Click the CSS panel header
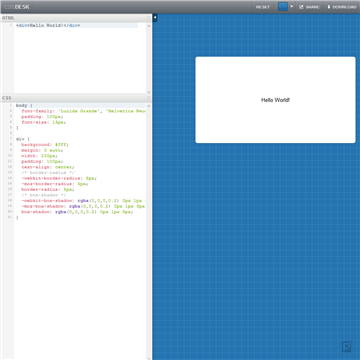The height and width of the screenshot is (360, 360). [76, 98]
